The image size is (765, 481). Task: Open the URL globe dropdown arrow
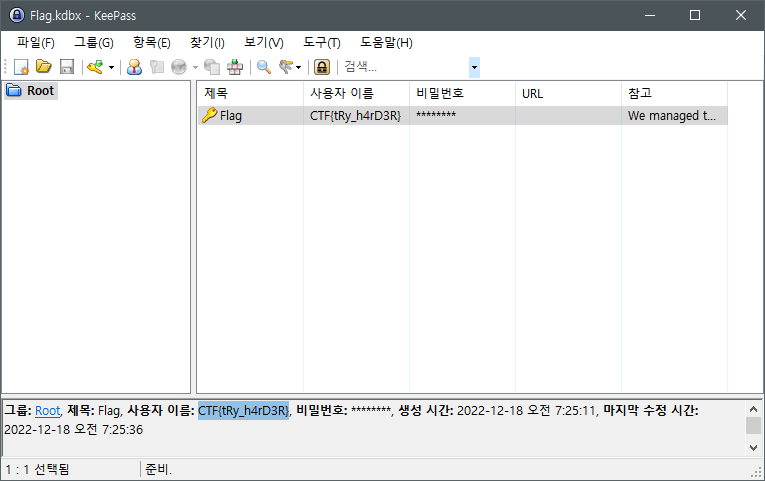pyautogui.click(x=195, y=67)
